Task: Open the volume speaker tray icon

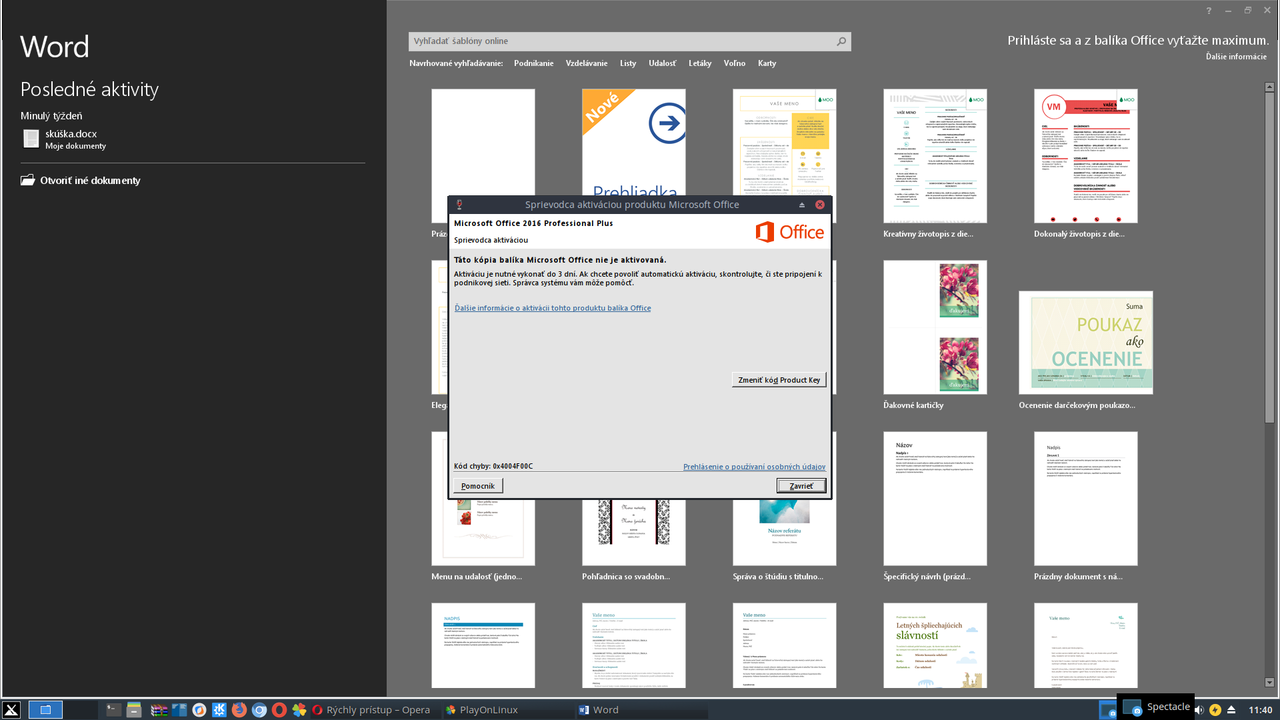Action: (1199, 710)
